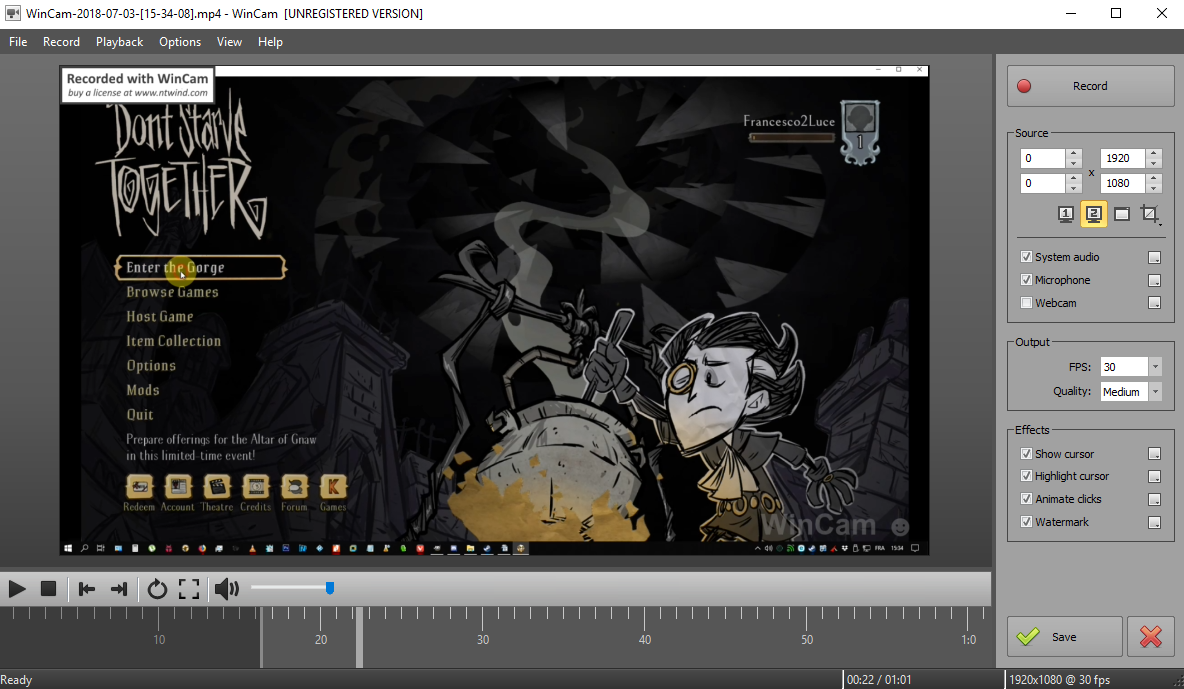This screenshot has height=689, width=1184.
Task: Expand the FPS dropdown
Action: coord(1155,366)
